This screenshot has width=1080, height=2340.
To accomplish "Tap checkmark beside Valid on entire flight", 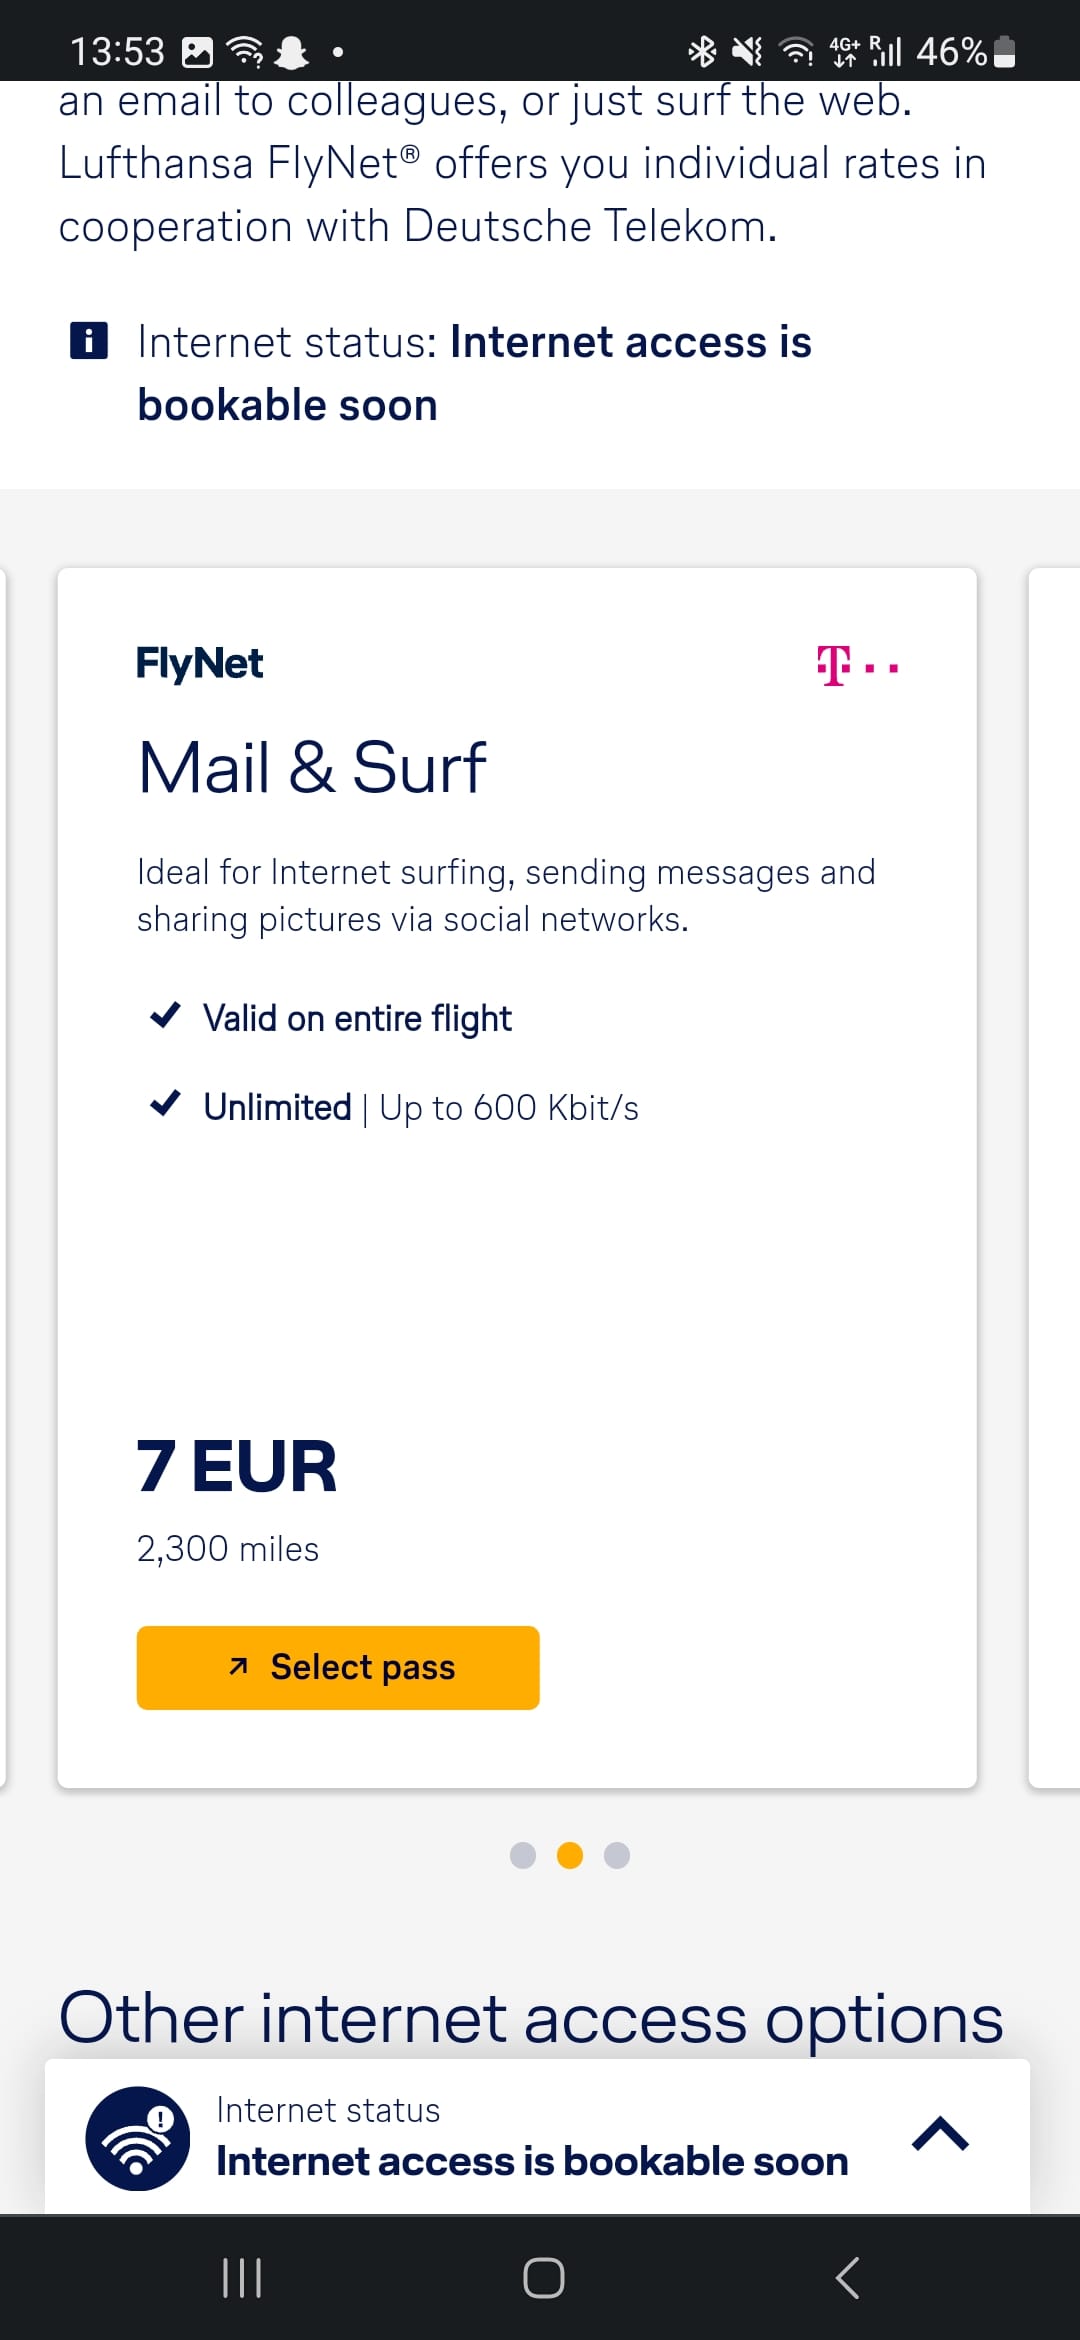I will [x=165, y=1016].
